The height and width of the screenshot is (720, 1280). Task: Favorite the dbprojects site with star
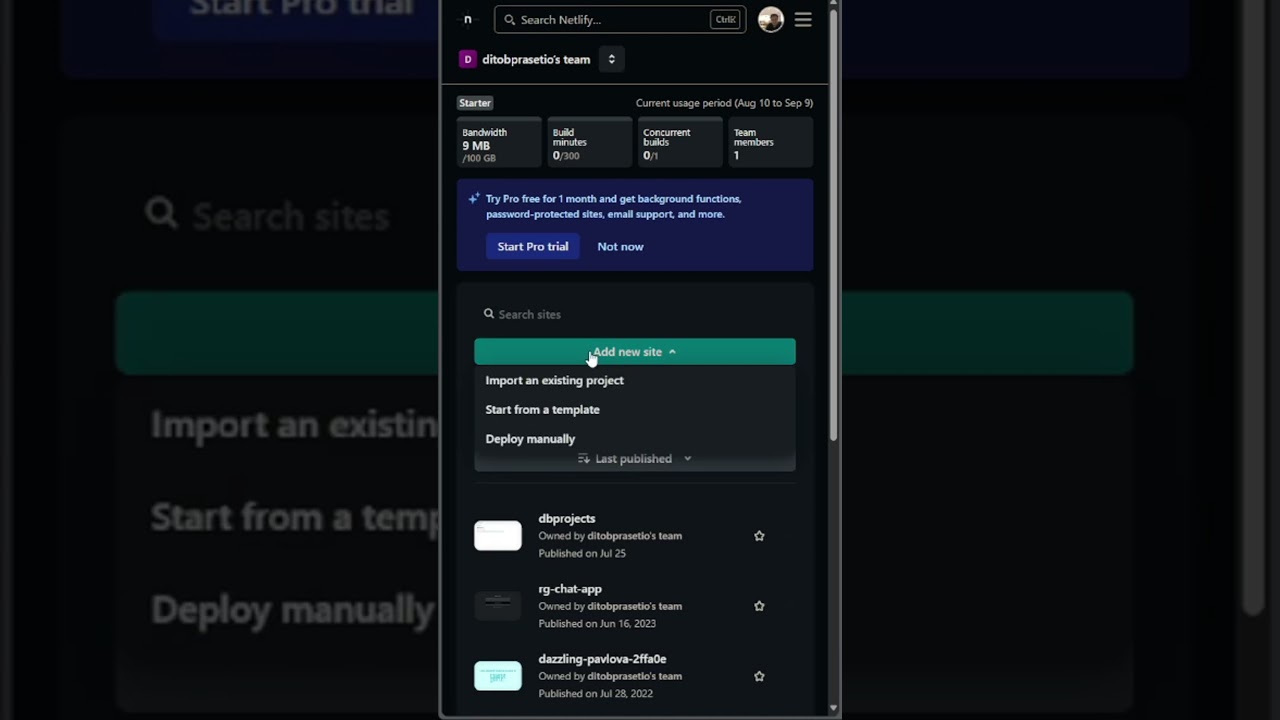pyautogui.click(x=759, y=536)
